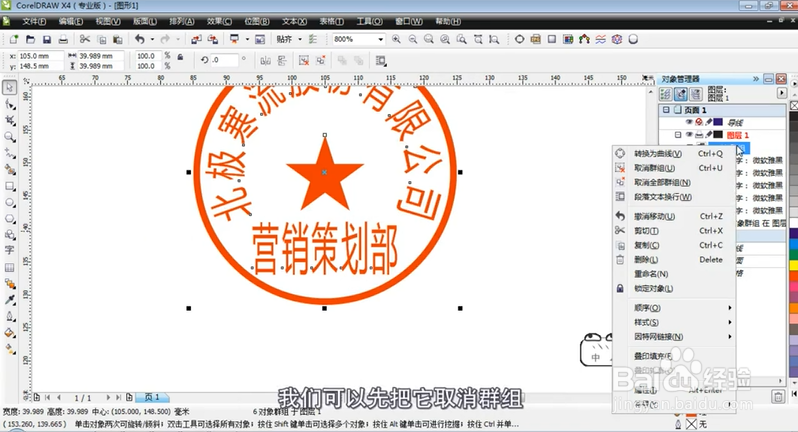Click the Print icon
The image size is (798, 432).
(x=63, y=39)
